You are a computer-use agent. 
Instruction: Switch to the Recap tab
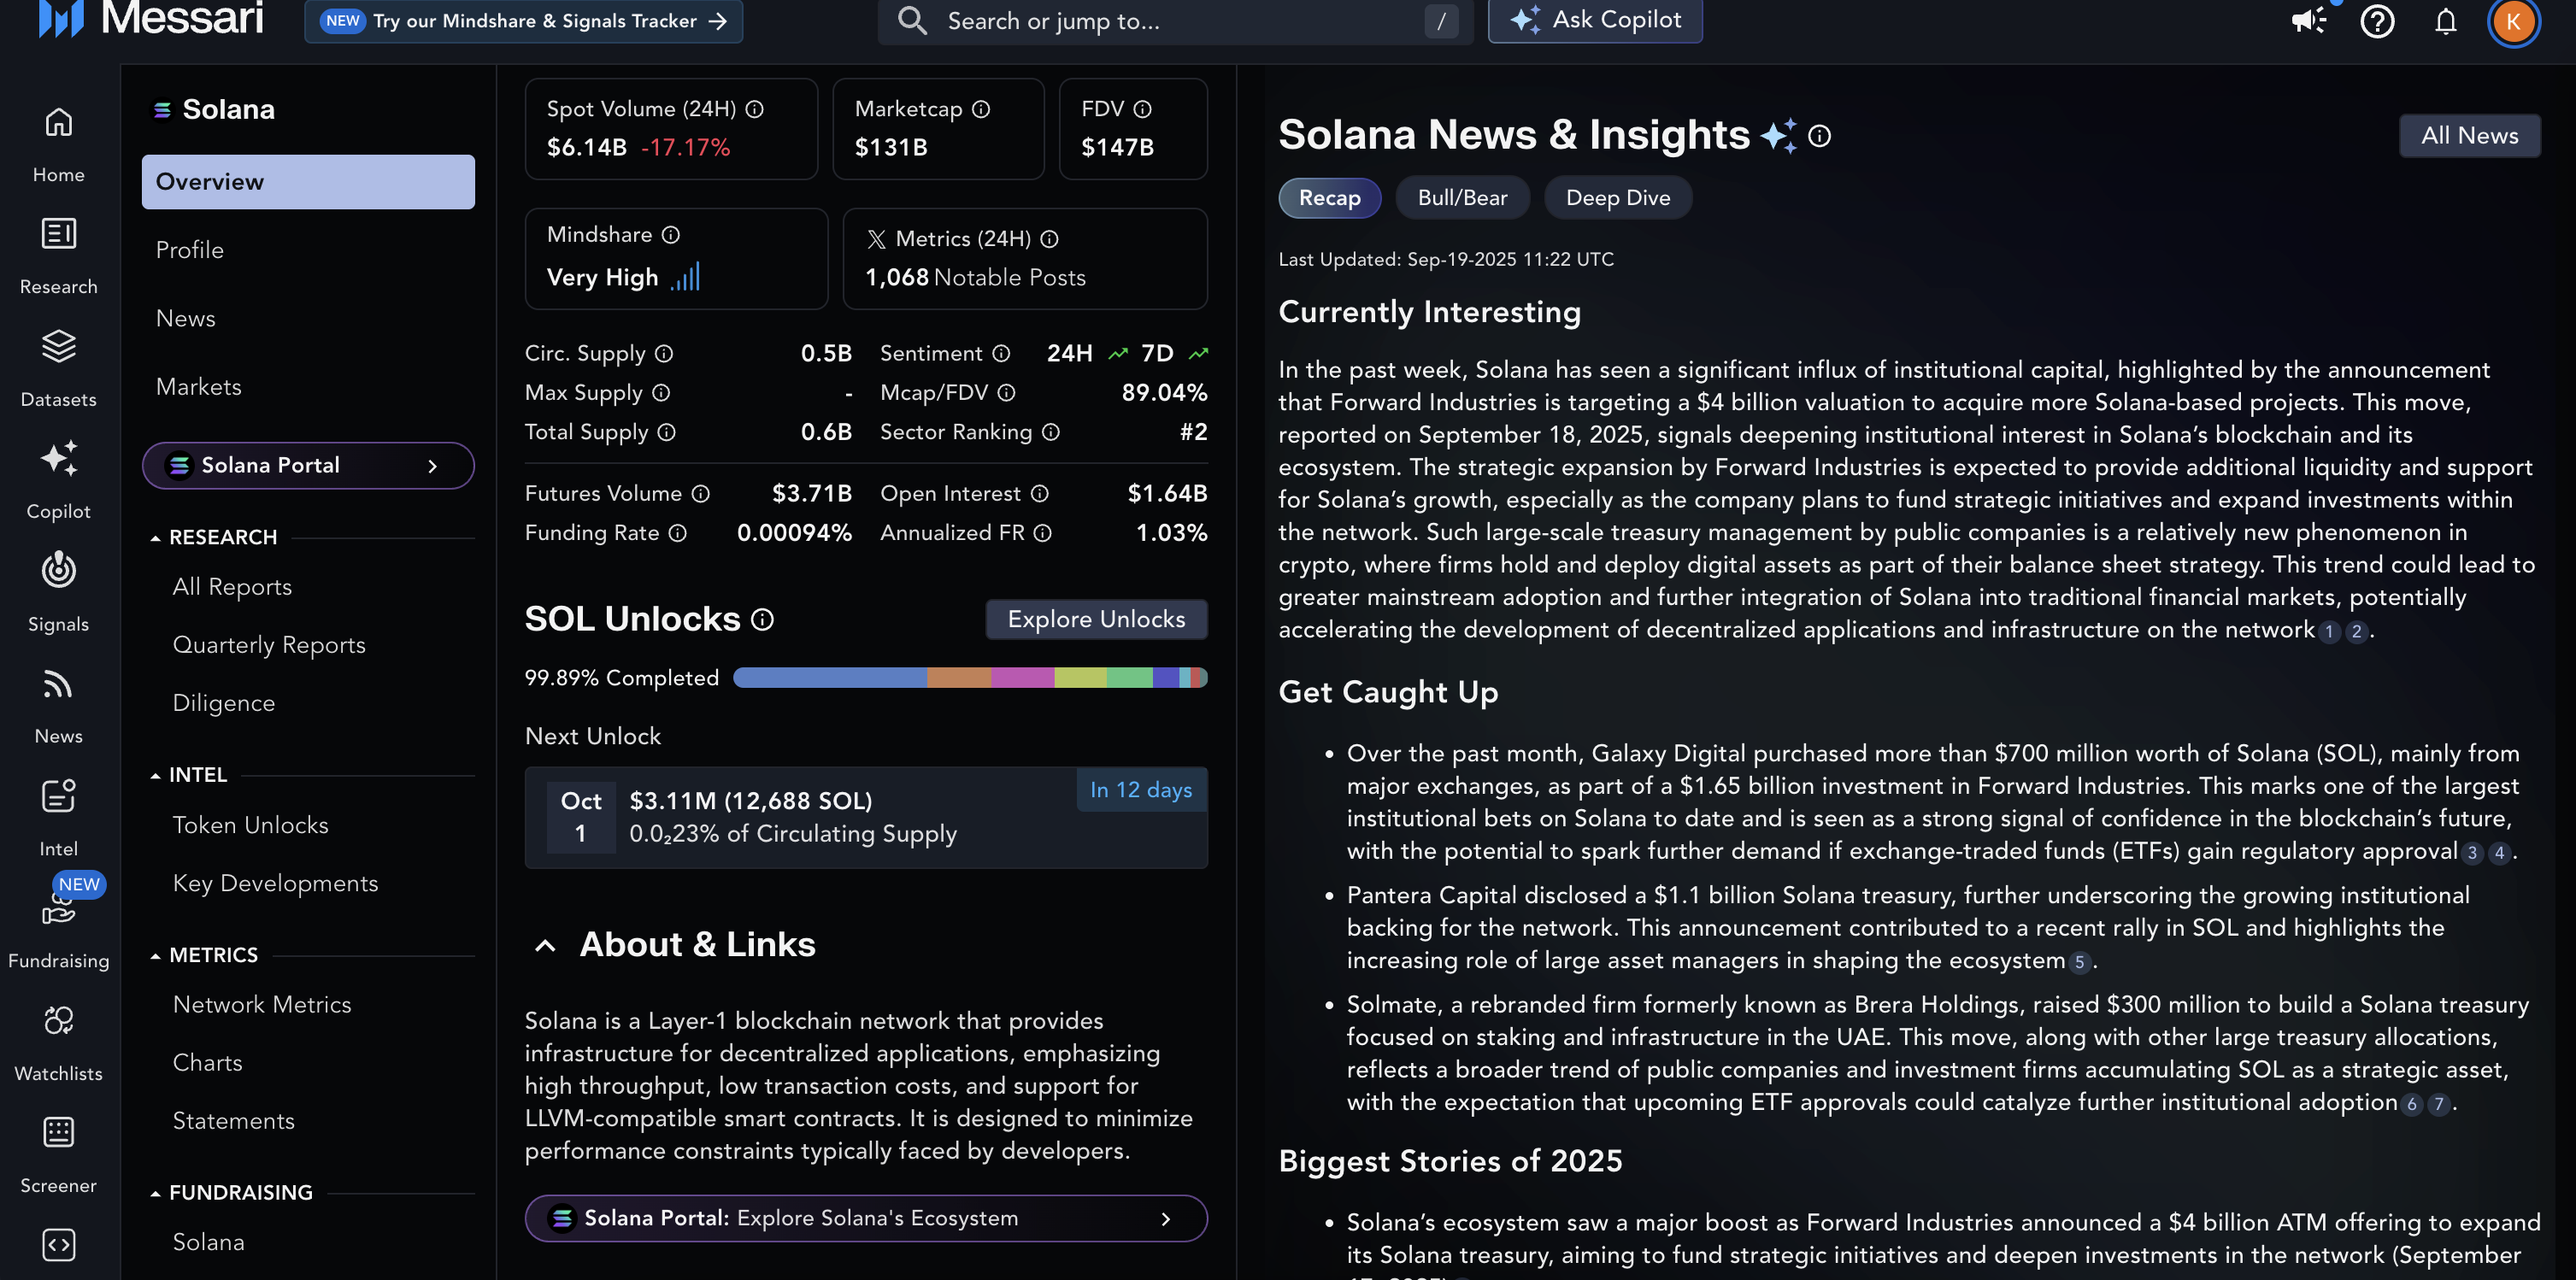(x=1329, y=198)
